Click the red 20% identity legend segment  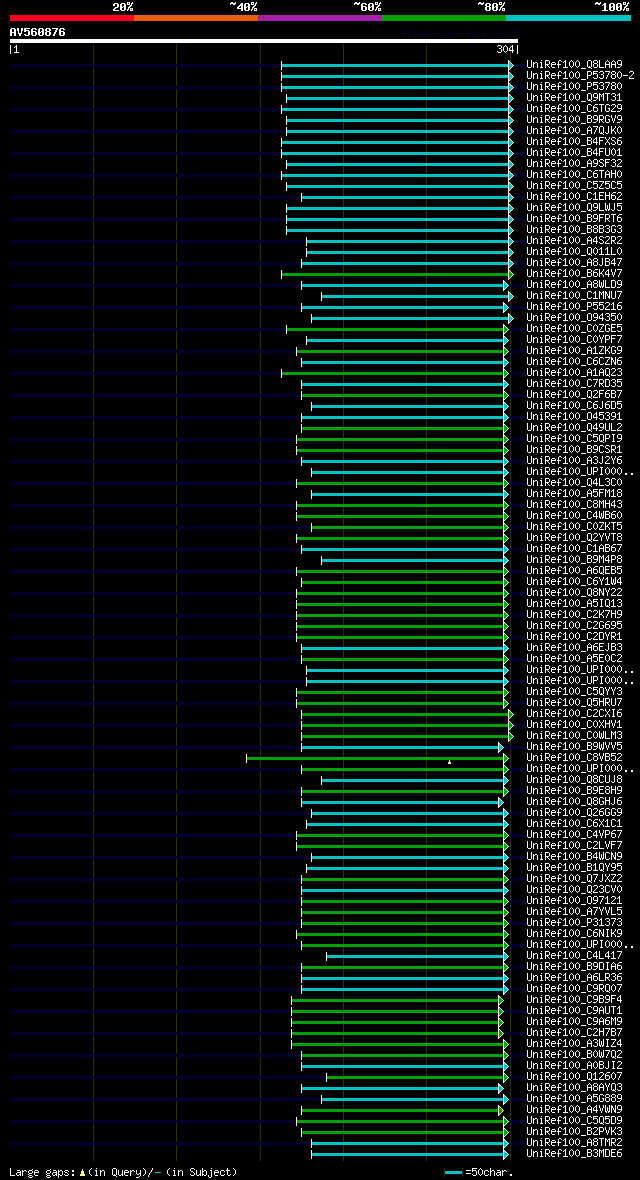point(72,17)
